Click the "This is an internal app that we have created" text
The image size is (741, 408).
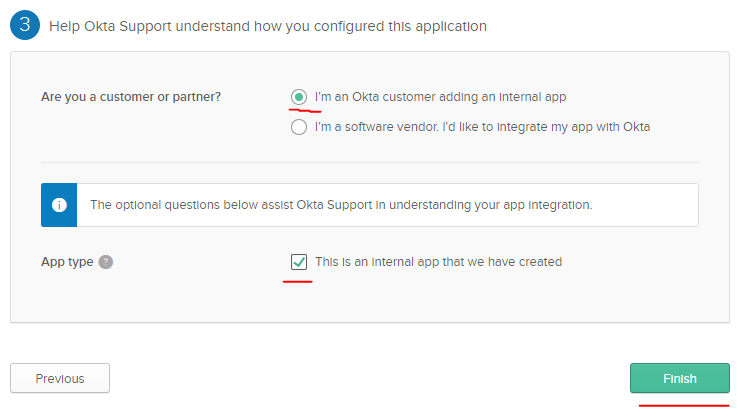click(x=439, y=262)
